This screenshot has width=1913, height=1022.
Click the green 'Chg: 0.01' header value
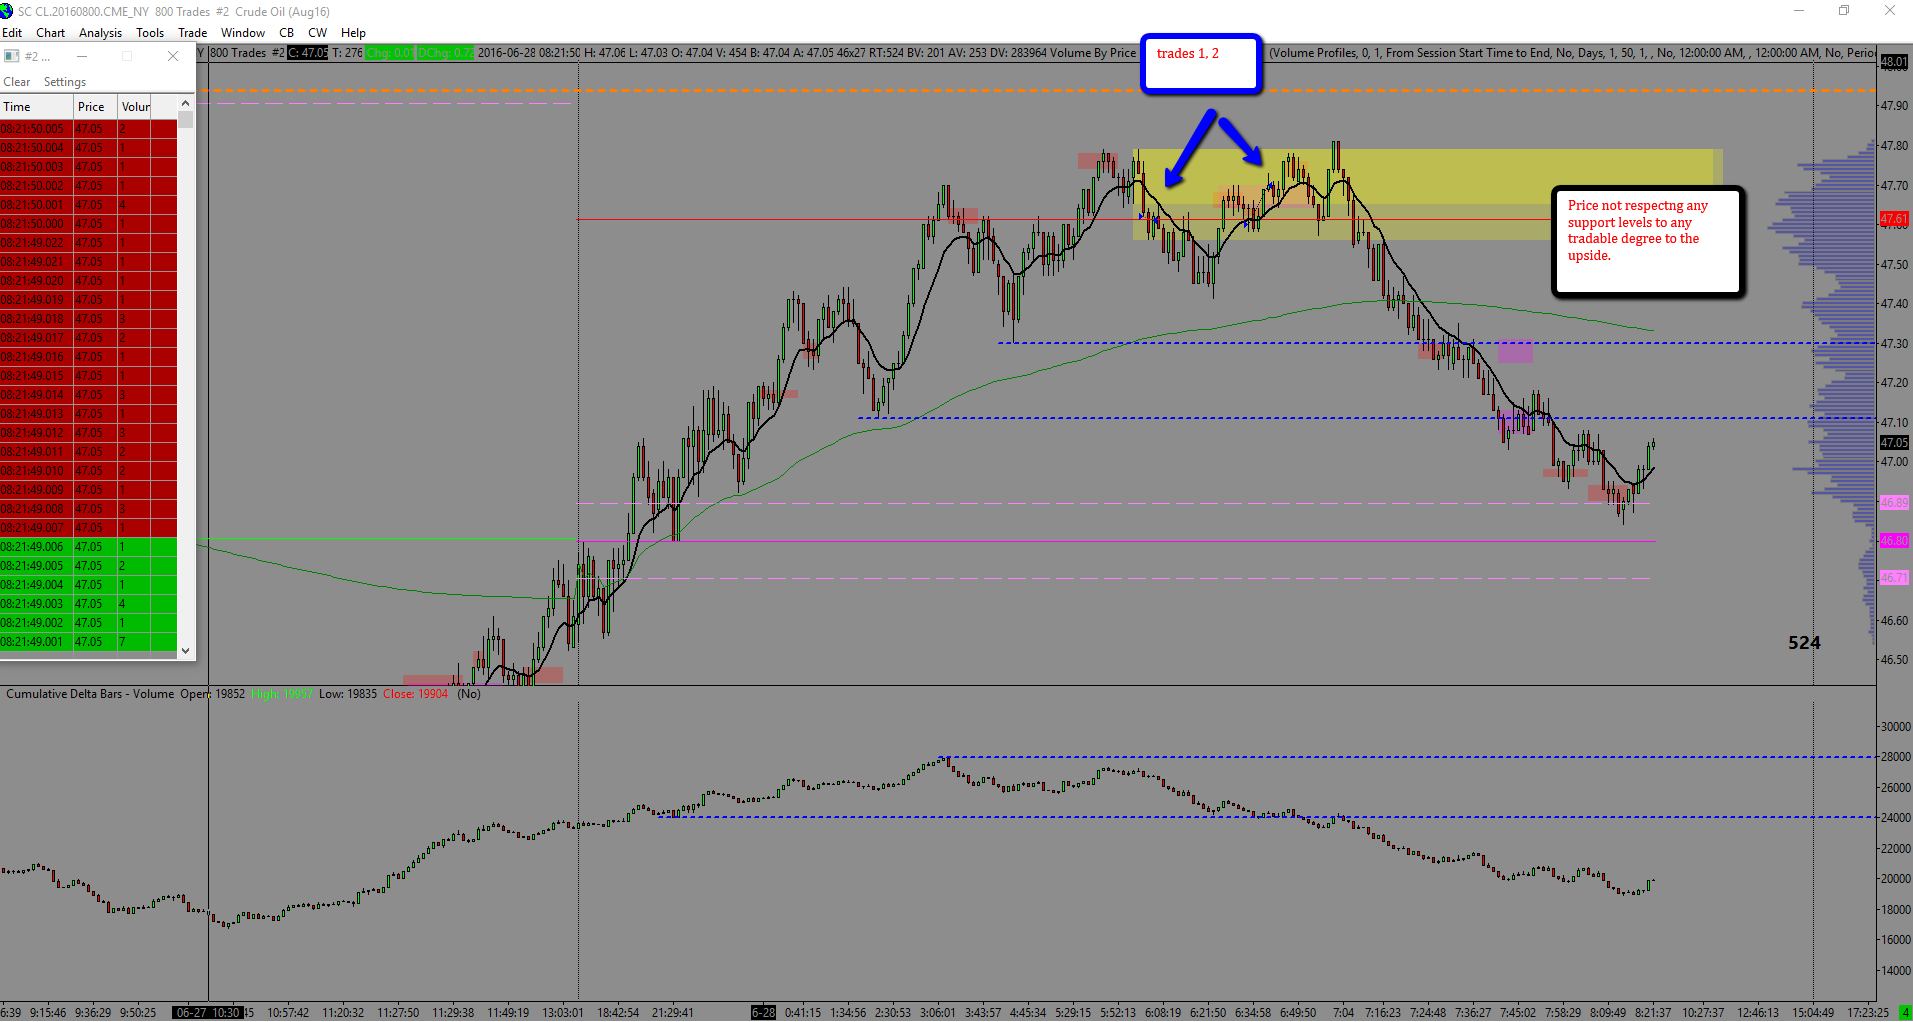click(390, 53)
